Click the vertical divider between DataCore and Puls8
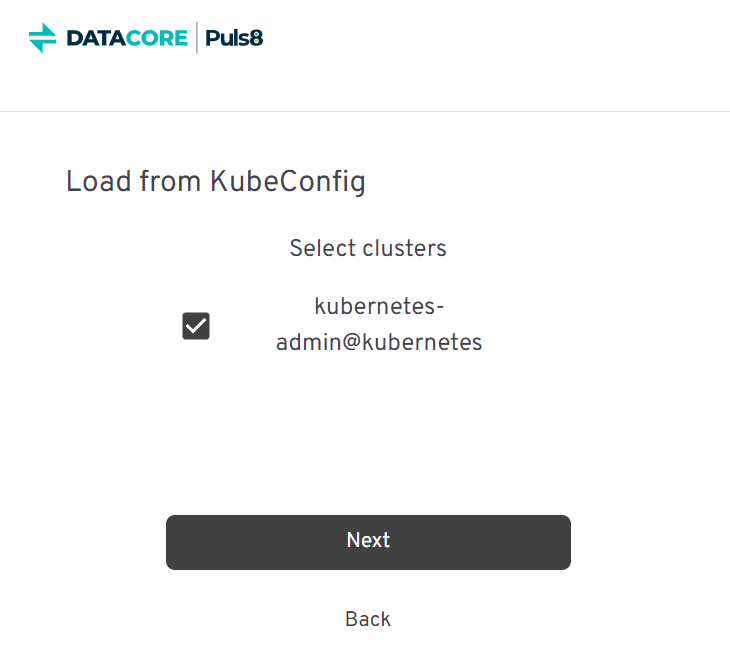Image resolution: width=730 pixels, height=663 pixels. pyautogui.click(x=197, y=38)
